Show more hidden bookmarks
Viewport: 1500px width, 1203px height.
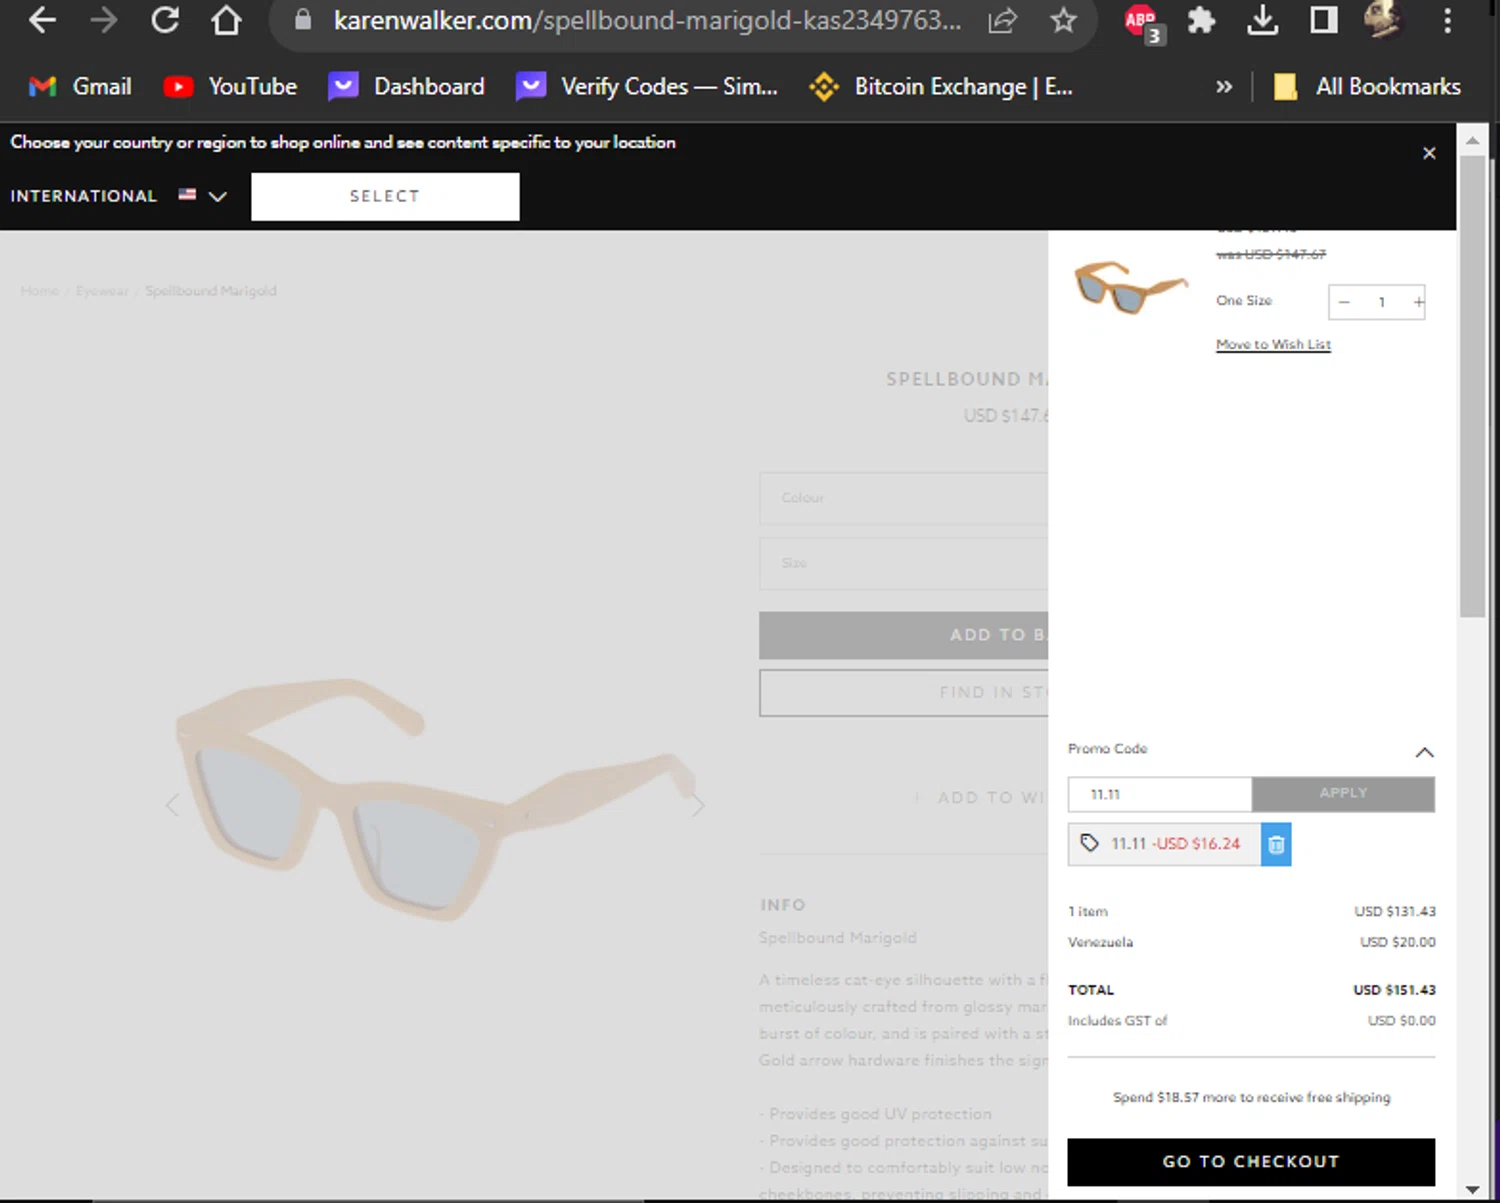click(x=1224, y=87)
